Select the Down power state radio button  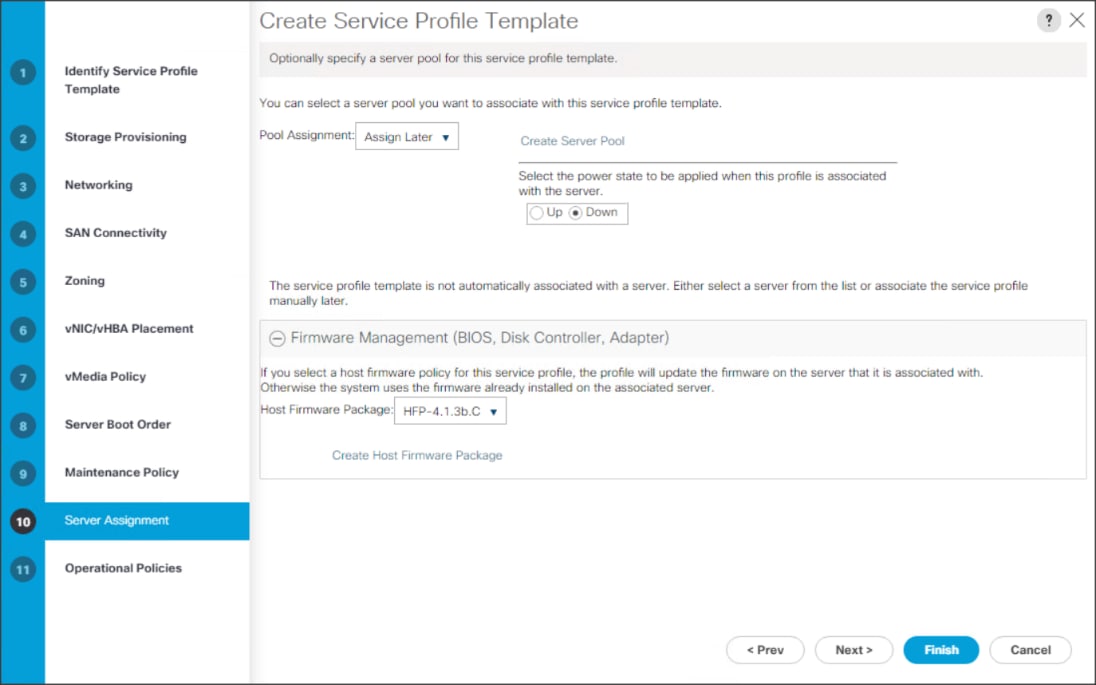click(576, 213)
